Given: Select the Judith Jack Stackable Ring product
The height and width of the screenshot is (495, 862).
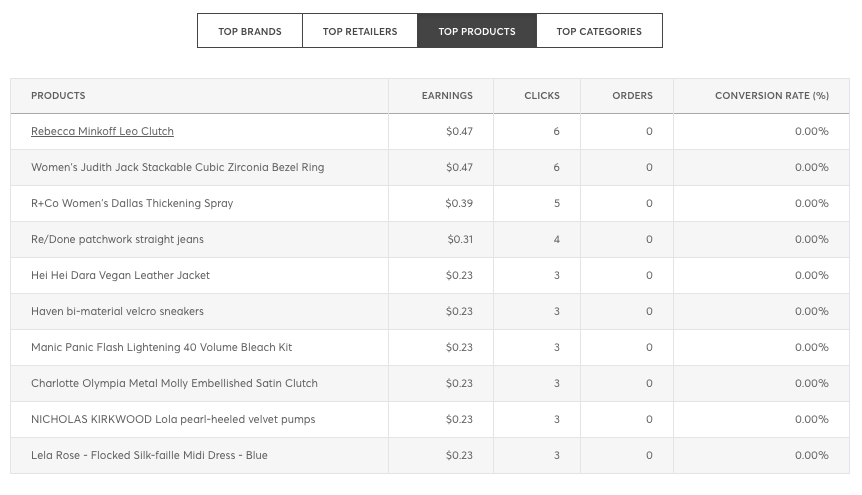Looking at the screenshot, I should pos(177,168).
